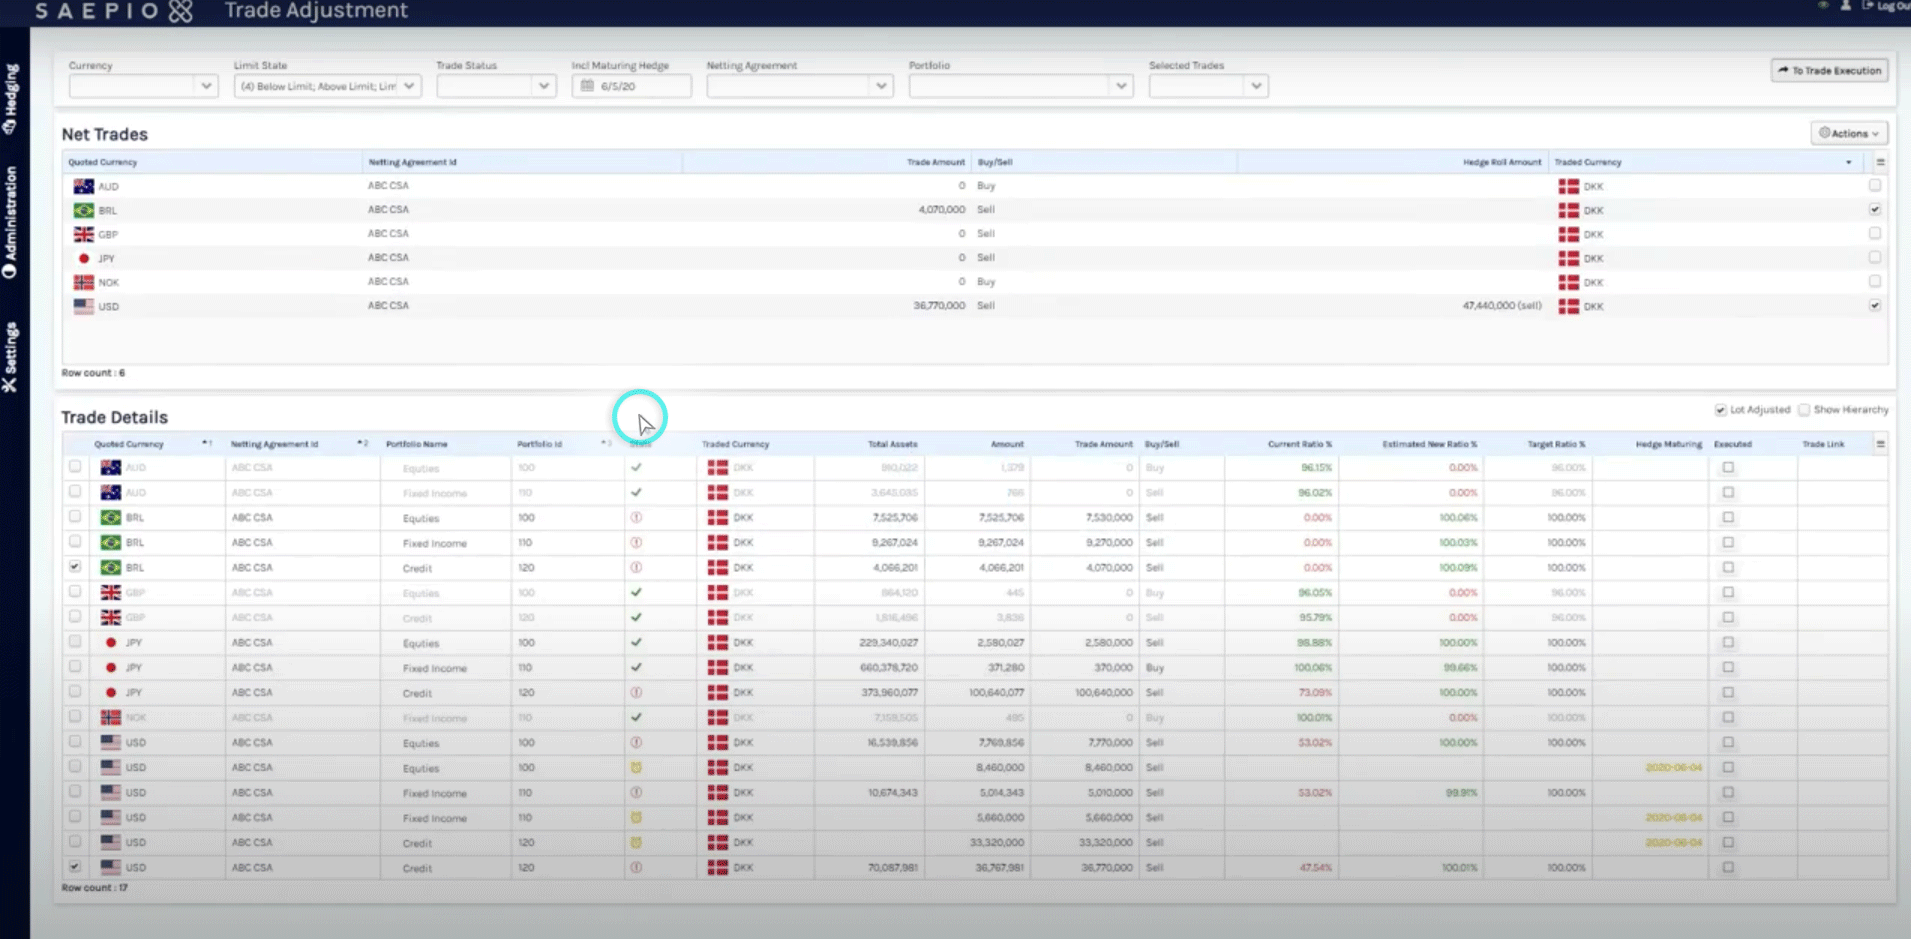
Task: Click the USD flag in Net Trades
Action: [x=84, y=306]
